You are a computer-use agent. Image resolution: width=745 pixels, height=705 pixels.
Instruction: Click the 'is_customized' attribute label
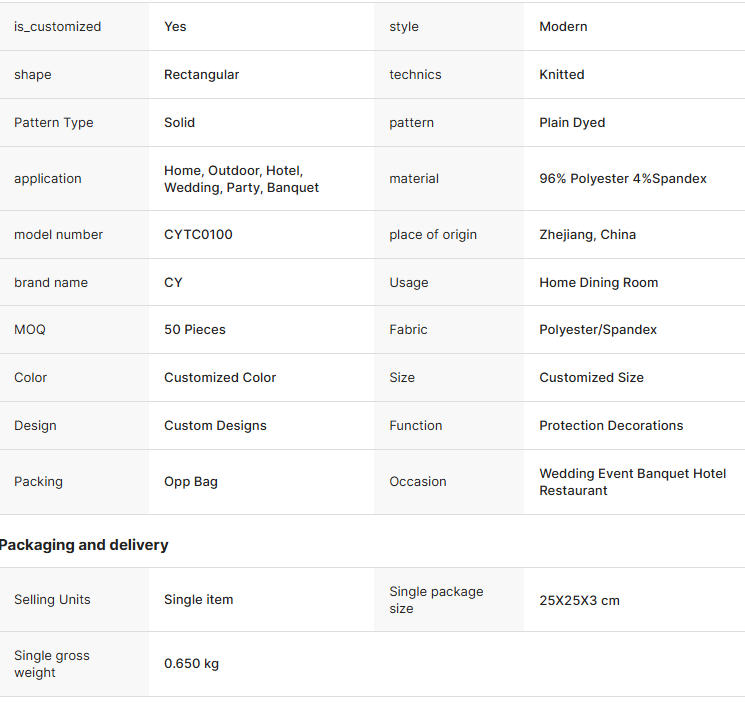(57, 27)
